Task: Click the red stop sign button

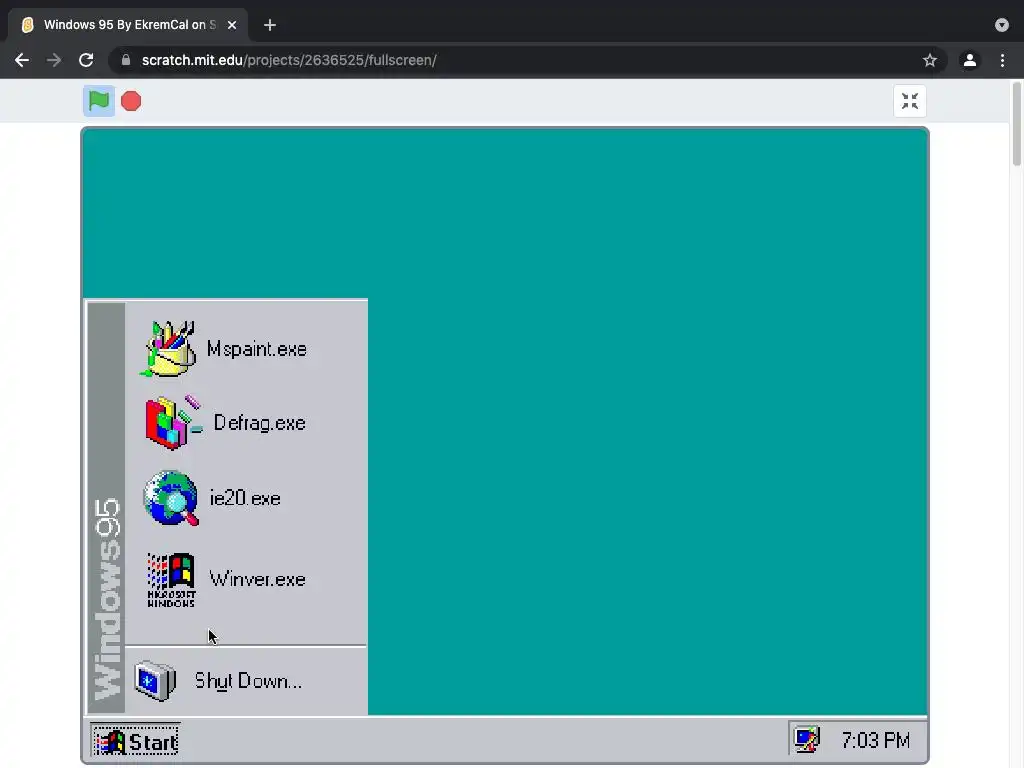Action: coord(131,101)
